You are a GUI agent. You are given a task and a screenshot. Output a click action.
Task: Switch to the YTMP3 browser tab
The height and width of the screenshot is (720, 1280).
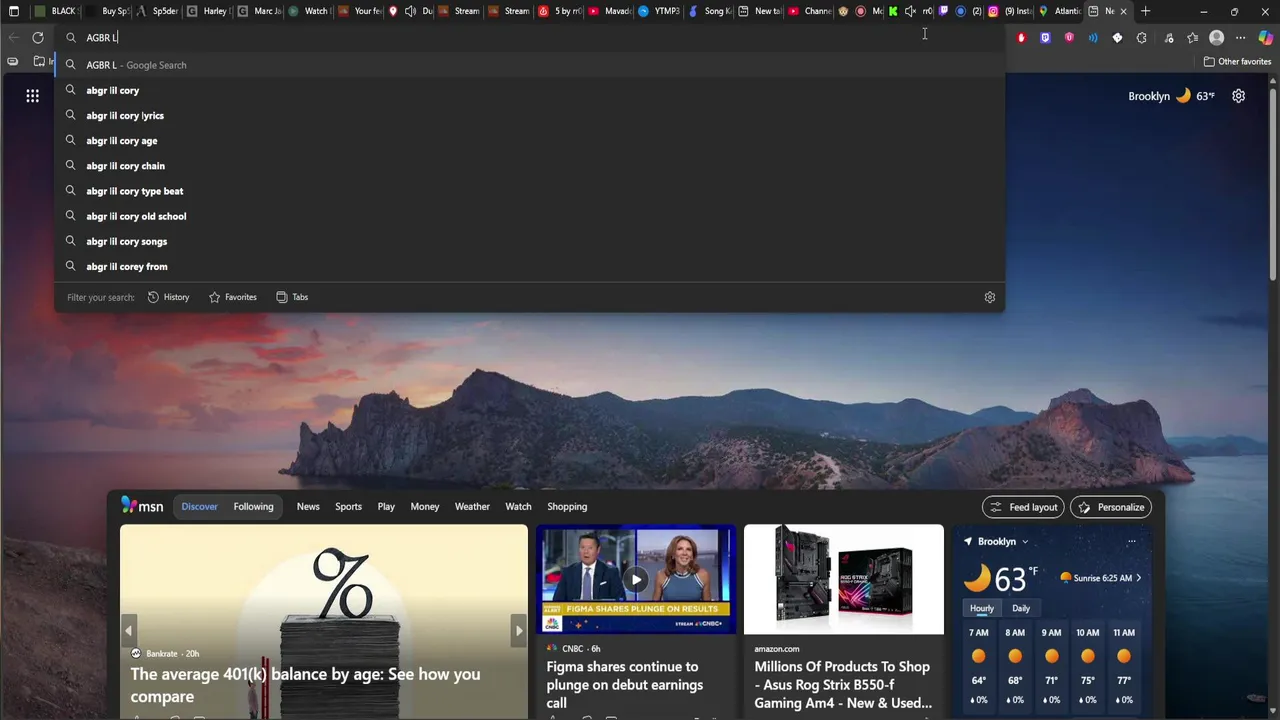[658, 11]
